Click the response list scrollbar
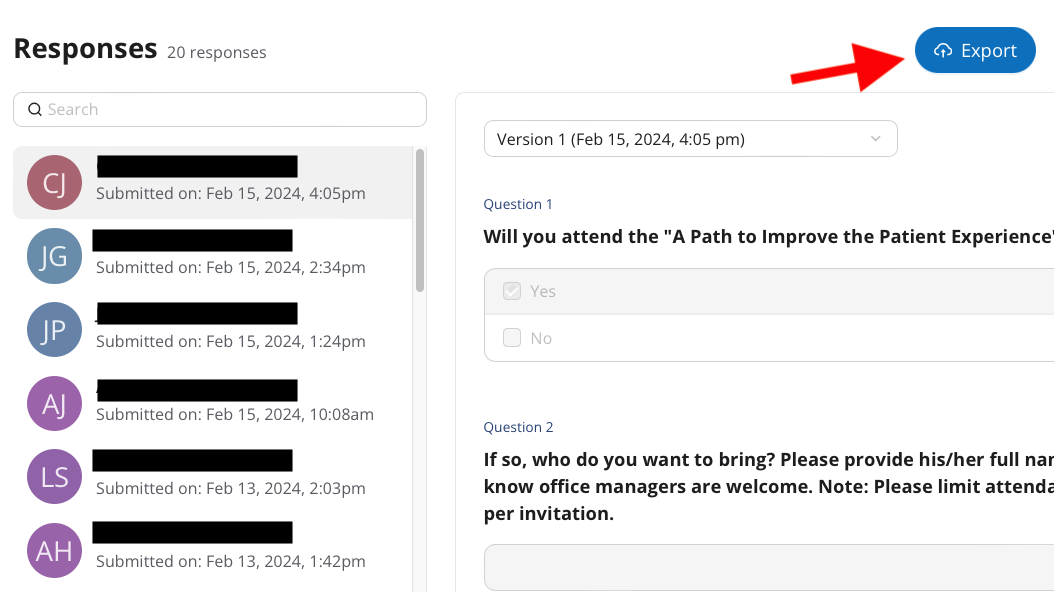This screenshot has height=592, width=1054. [420, 220]
